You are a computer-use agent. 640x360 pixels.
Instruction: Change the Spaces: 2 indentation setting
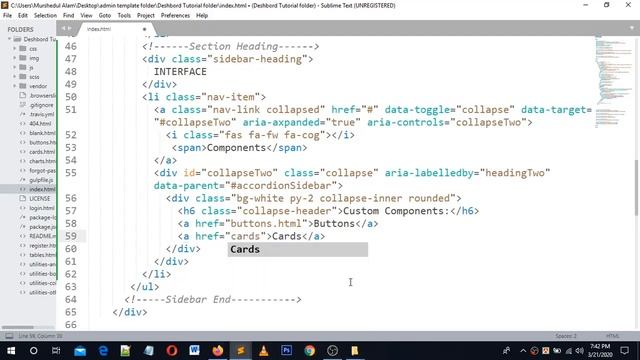[x=566, y=336]
